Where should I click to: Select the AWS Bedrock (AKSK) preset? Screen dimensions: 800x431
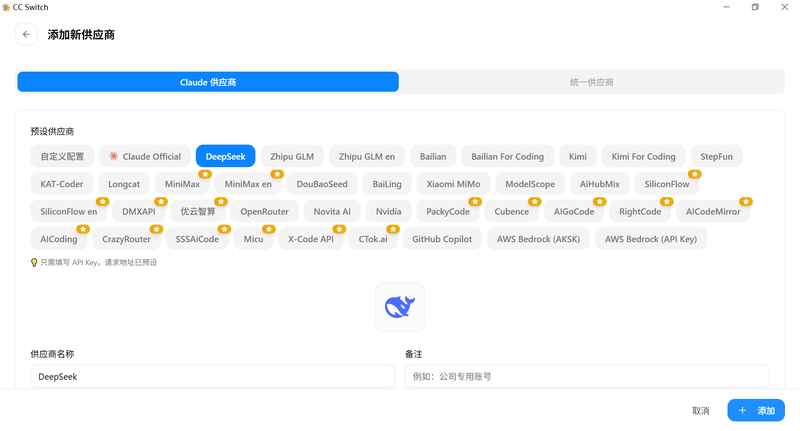pyautogui.click(x=538, y=239)
